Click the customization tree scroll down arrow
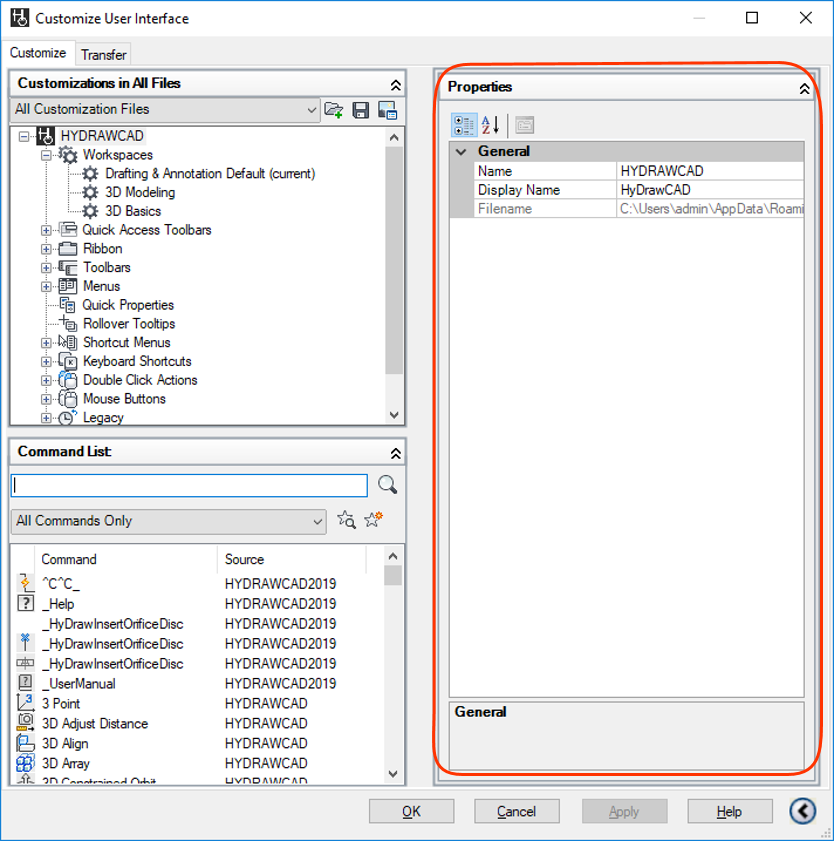The height and width of the screenshot is (841, 834). coord(394,415)
